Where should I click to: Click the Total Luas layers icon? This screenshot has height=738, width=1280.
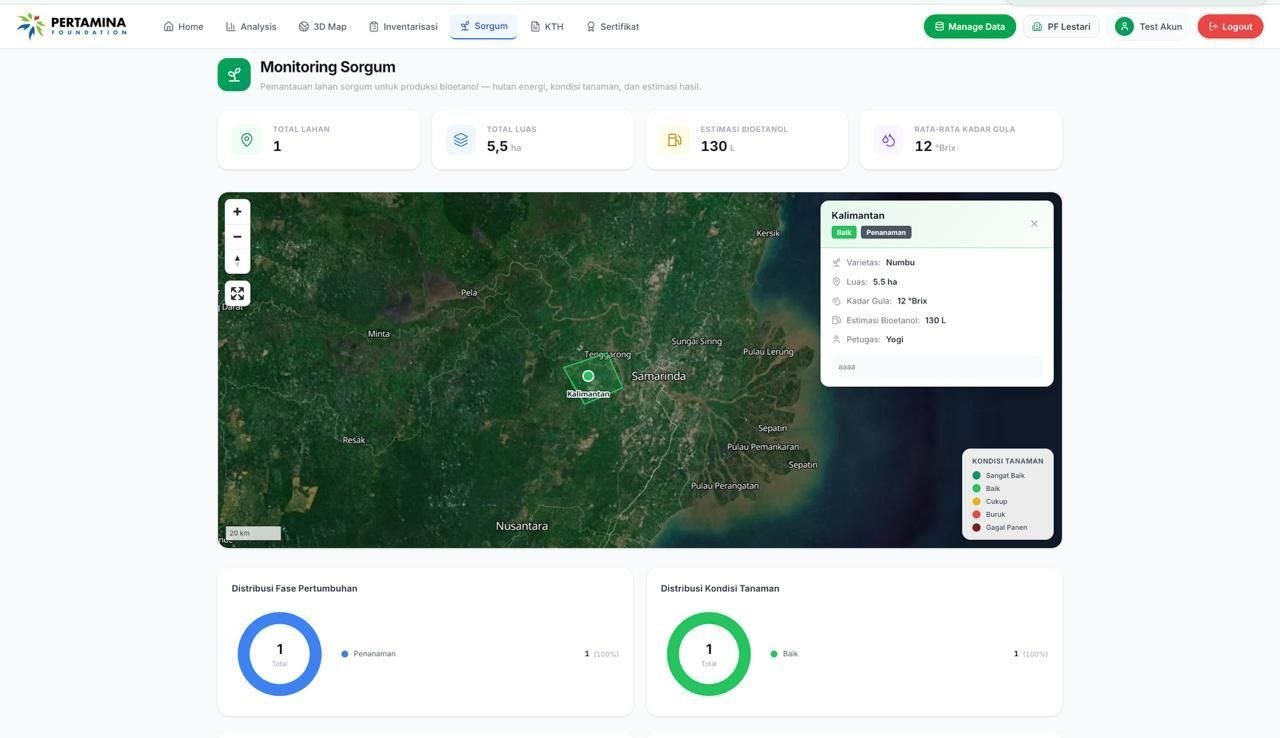click(x=461, y=140)
